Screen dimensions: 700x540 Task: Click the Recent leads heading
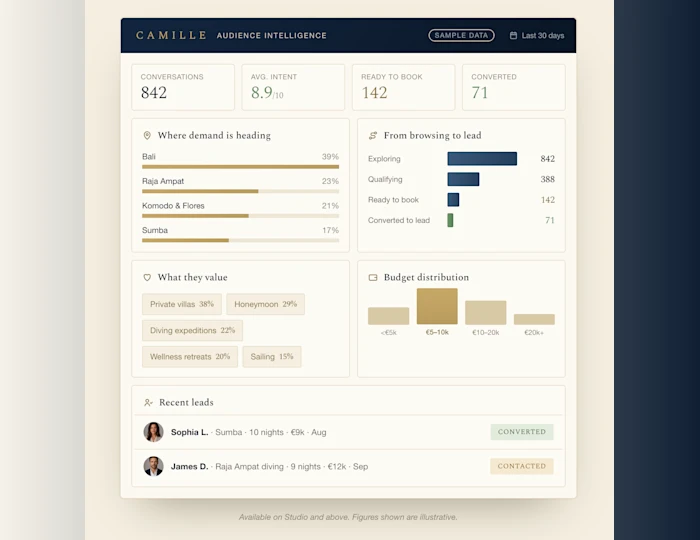(186, 403)
